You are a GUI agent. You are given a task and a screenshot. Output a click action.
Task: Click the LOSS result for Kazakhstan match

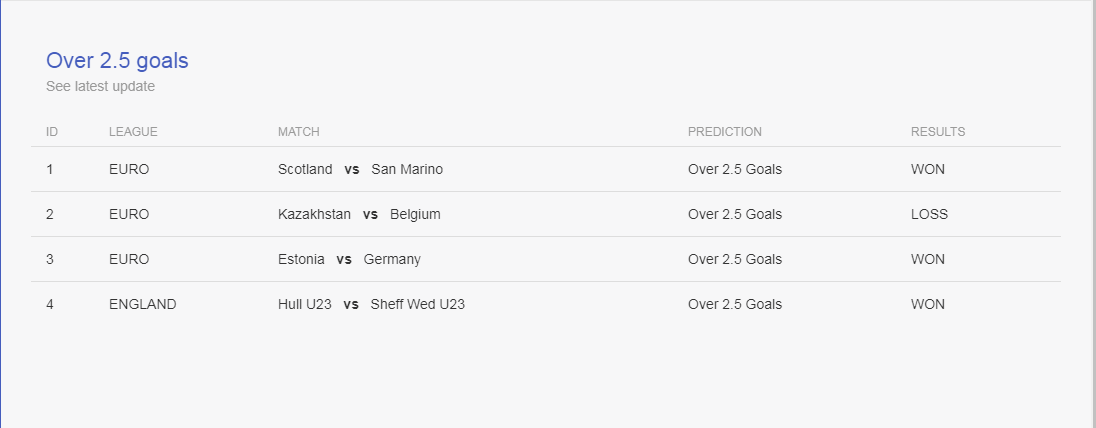(930, 214)
